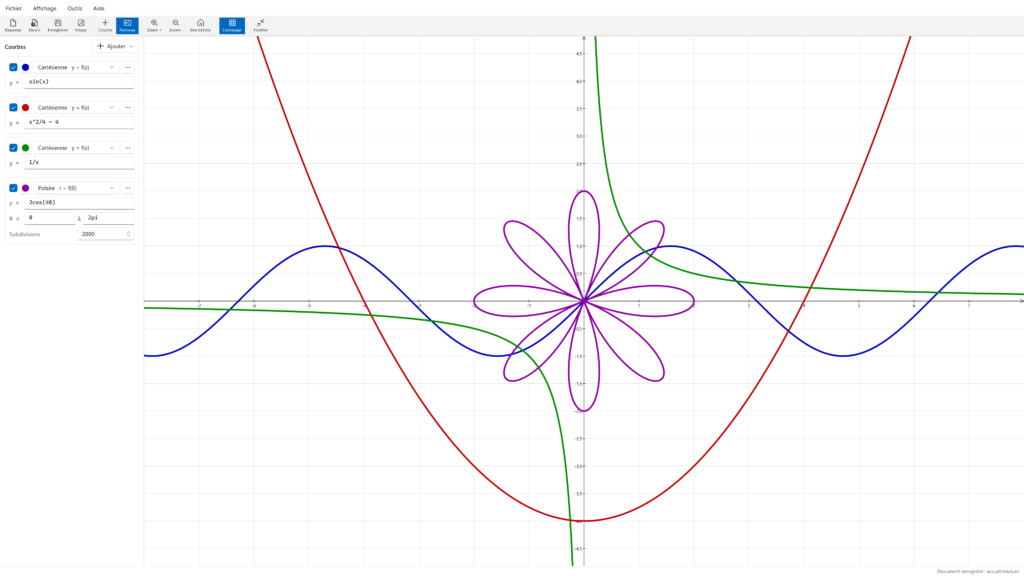Open curve type dropdown for 1/x
Screen dimensions: 1024x576
click(76, 148)
